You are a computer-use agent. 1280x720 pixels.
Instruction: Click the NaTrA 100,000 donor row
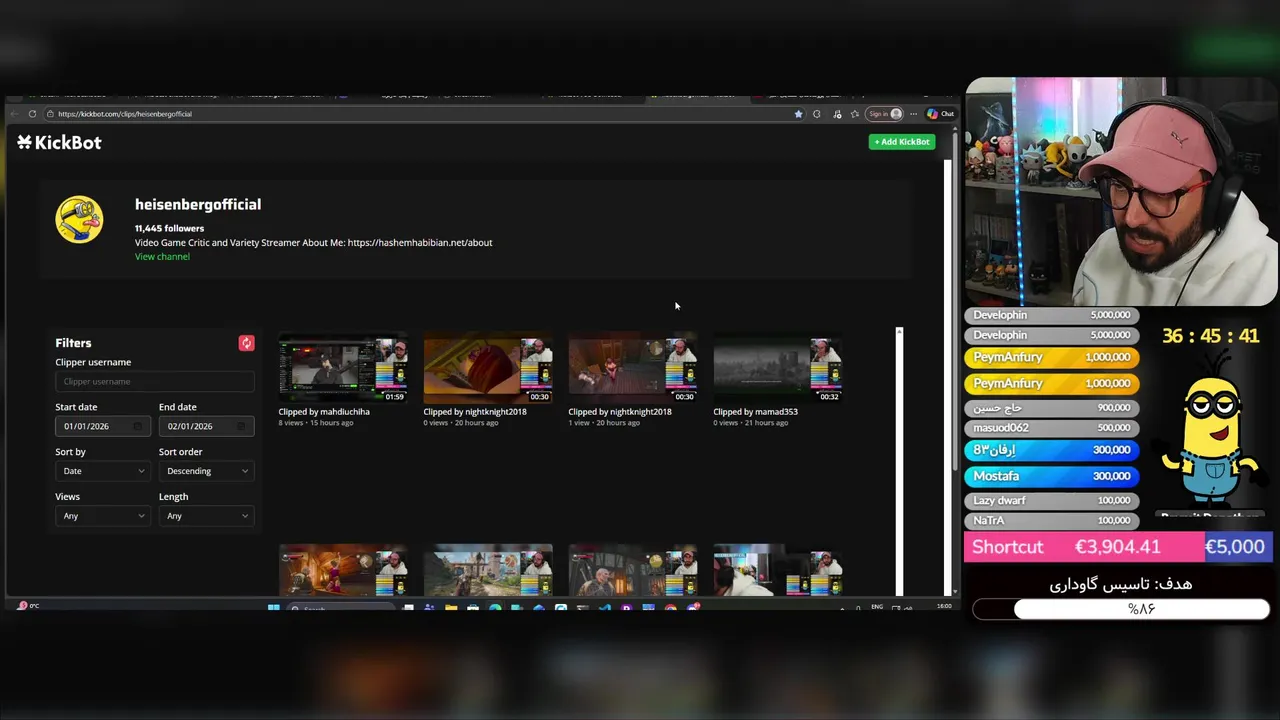coord(1052,520)
